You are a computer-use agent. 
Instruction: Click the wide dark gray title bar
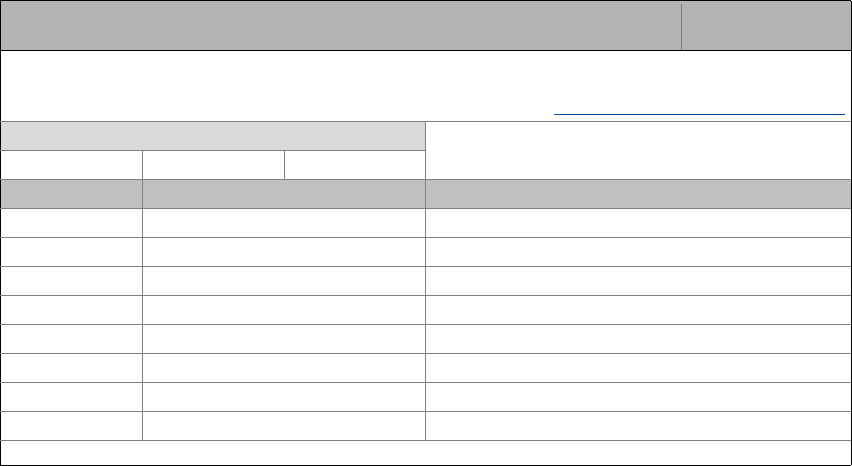click(x=341, y=26)
